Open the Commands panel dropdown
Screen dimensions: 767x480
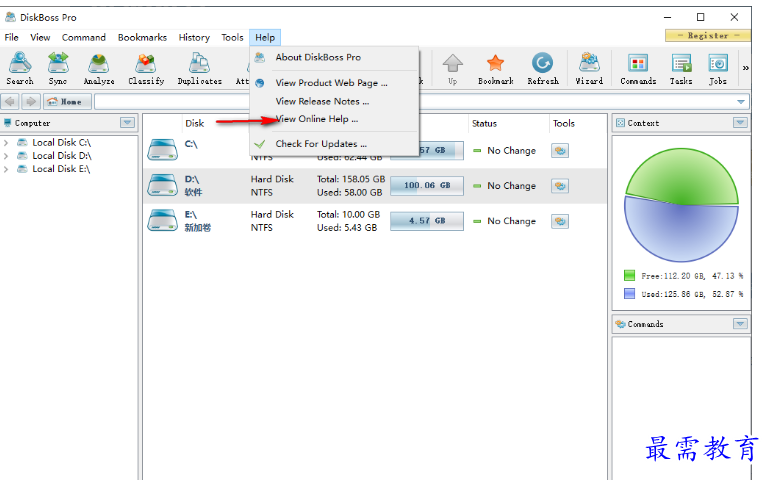tap(740, 324)
